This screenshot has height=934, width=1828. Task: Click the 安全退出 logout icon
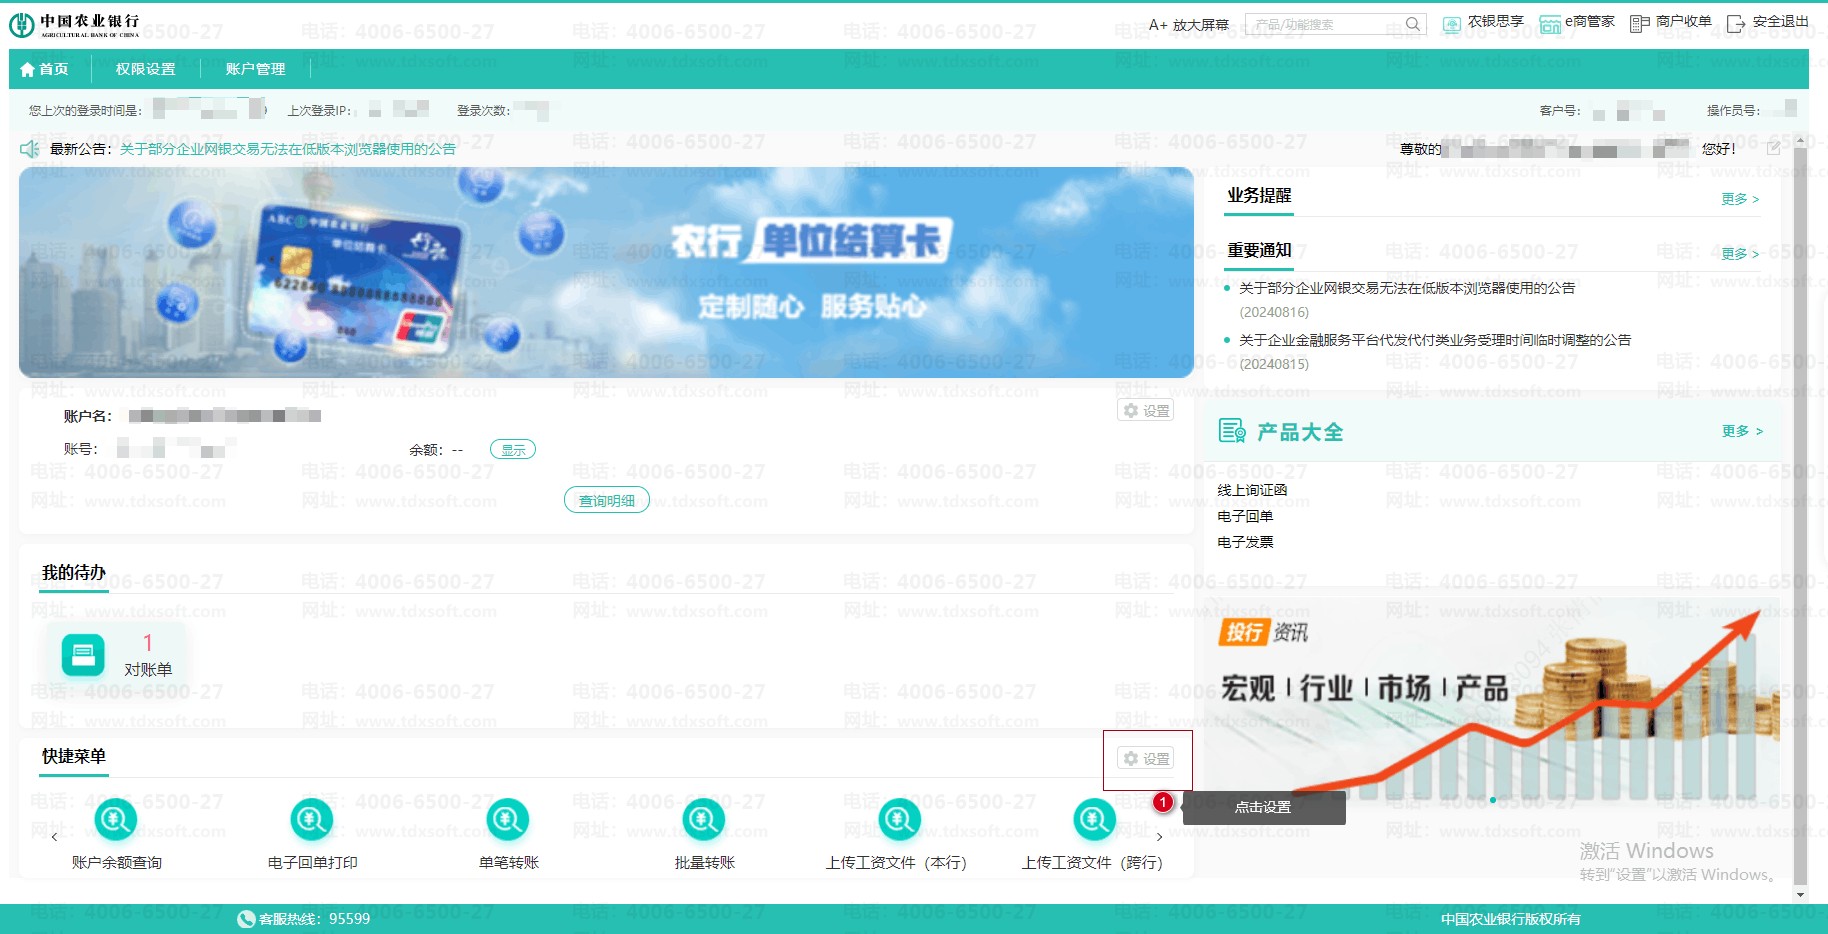tap(1736, 23)
